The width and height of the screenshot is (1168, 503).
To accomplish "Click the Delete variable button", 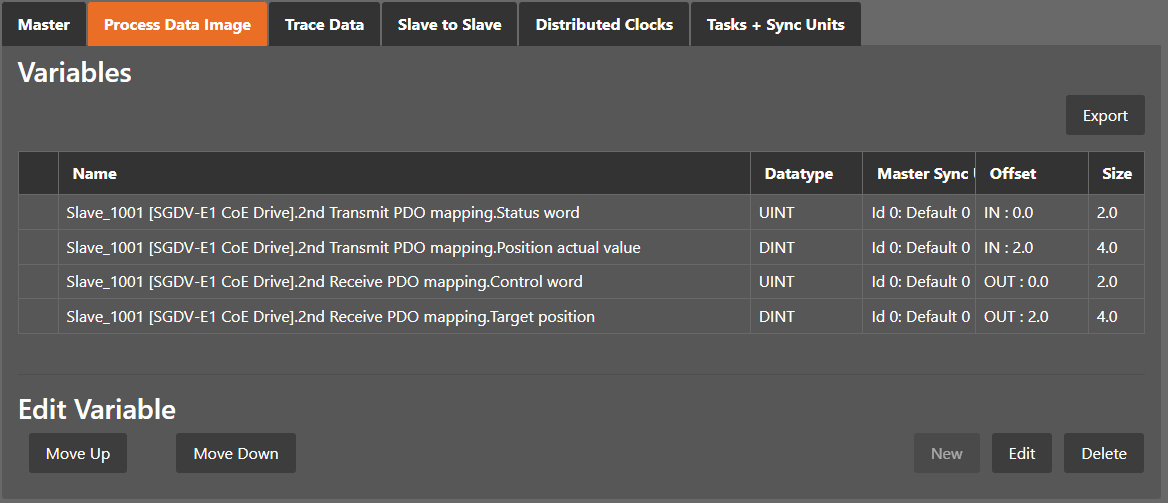I will tap(1104, 453).
